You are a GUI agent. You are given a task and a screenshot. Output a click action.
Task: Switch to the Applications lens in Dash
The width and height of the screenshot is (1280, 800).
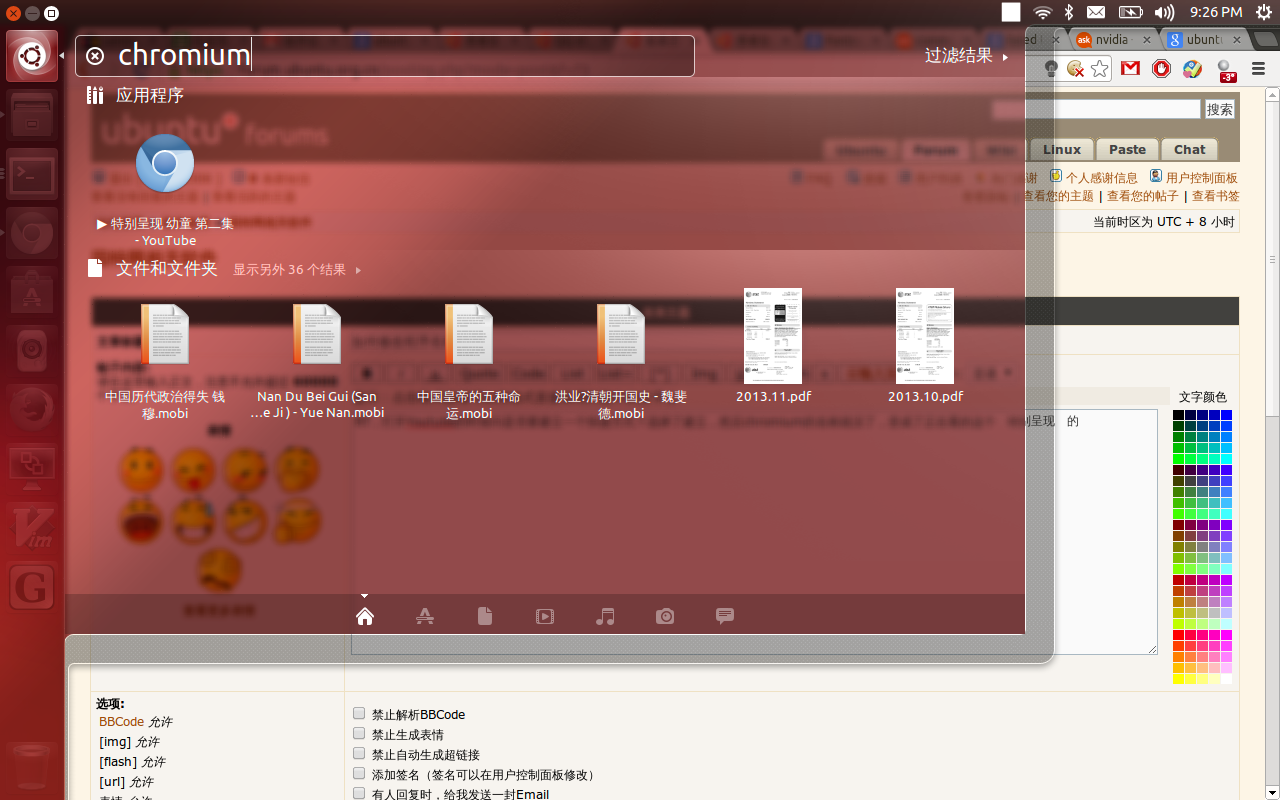click(425, 616)
